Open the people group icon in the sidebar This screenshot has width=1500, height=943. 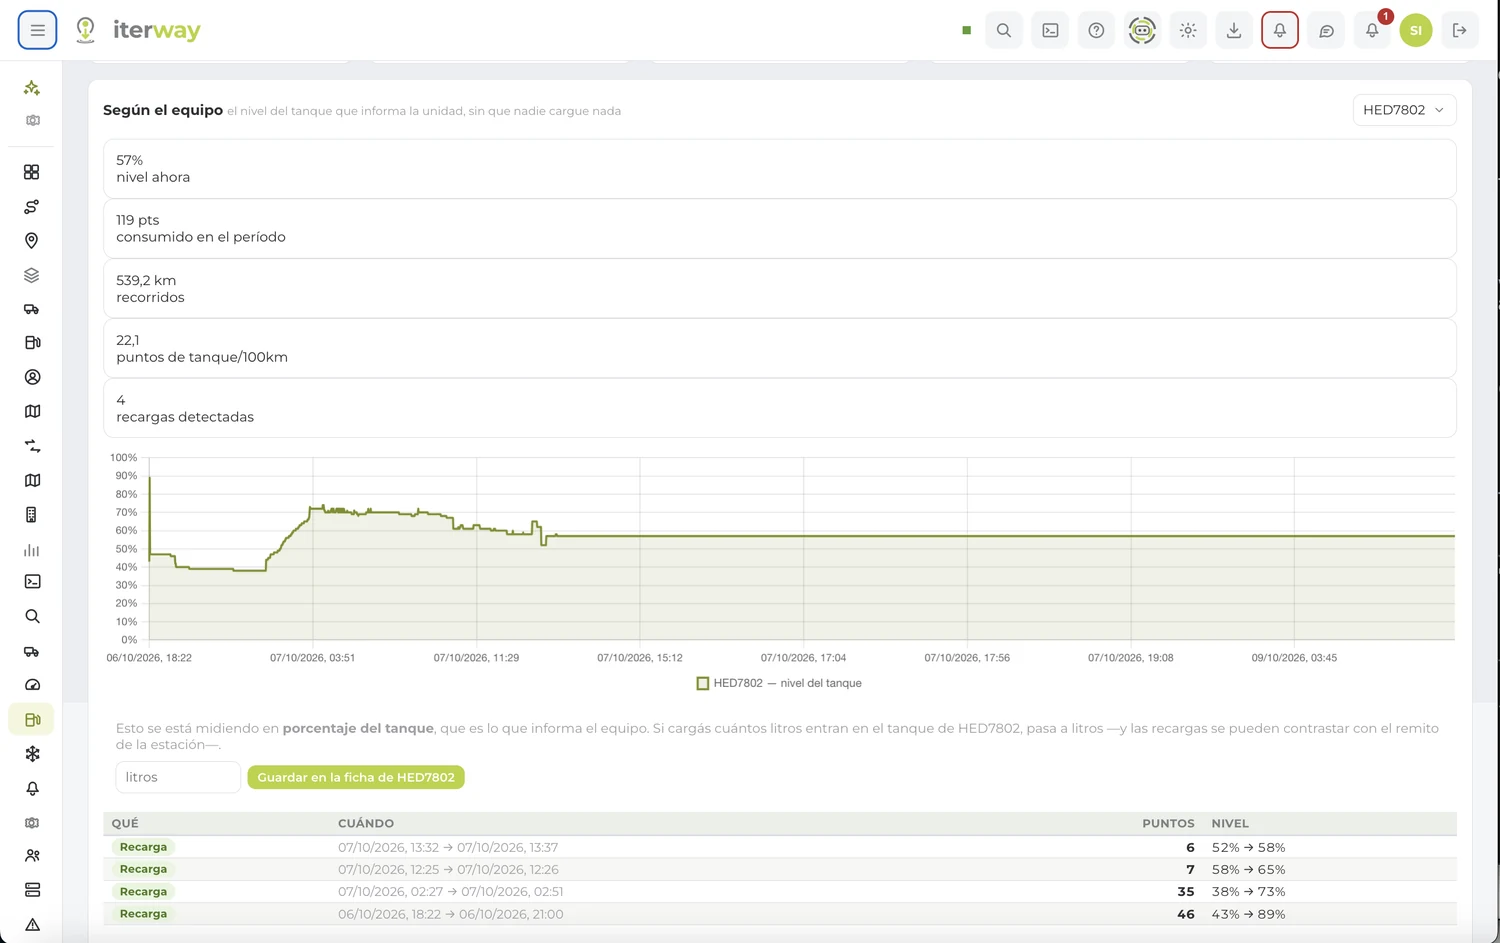(x=32, y=856)
